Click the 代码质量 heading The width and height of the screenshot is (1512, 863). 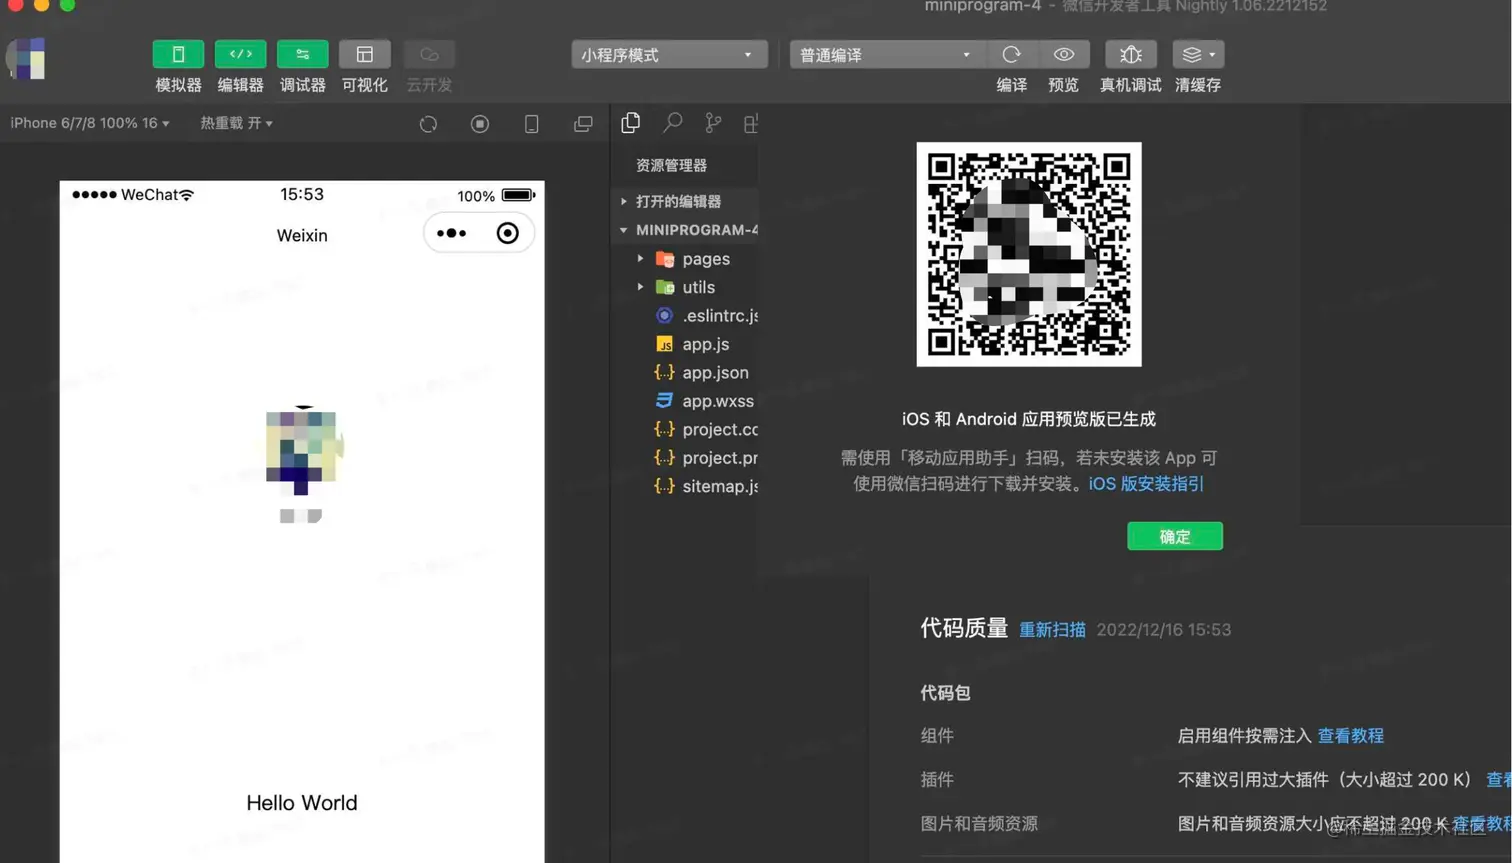pos(964,628)
